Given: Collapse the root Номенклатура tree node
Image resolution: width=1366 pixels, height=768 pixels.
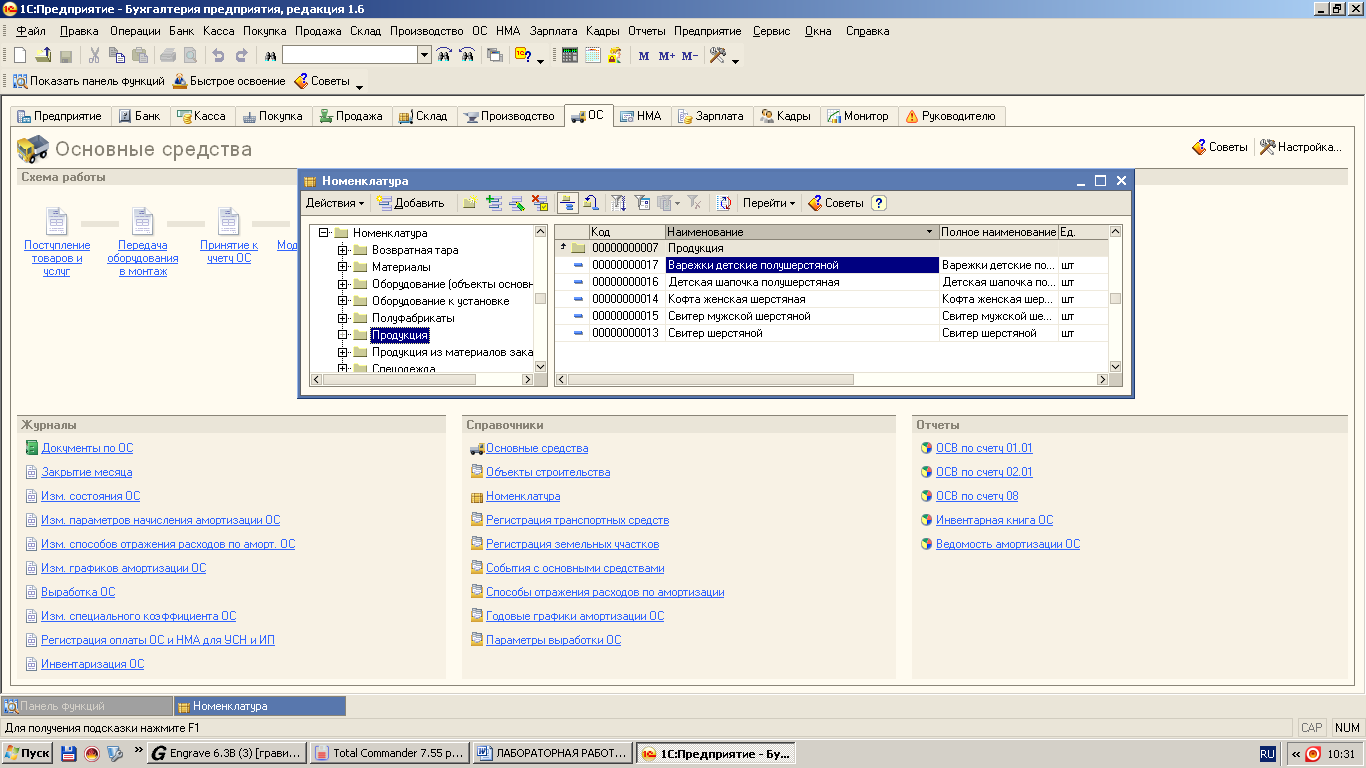Looking at the screenshot, I should point(323,233).
